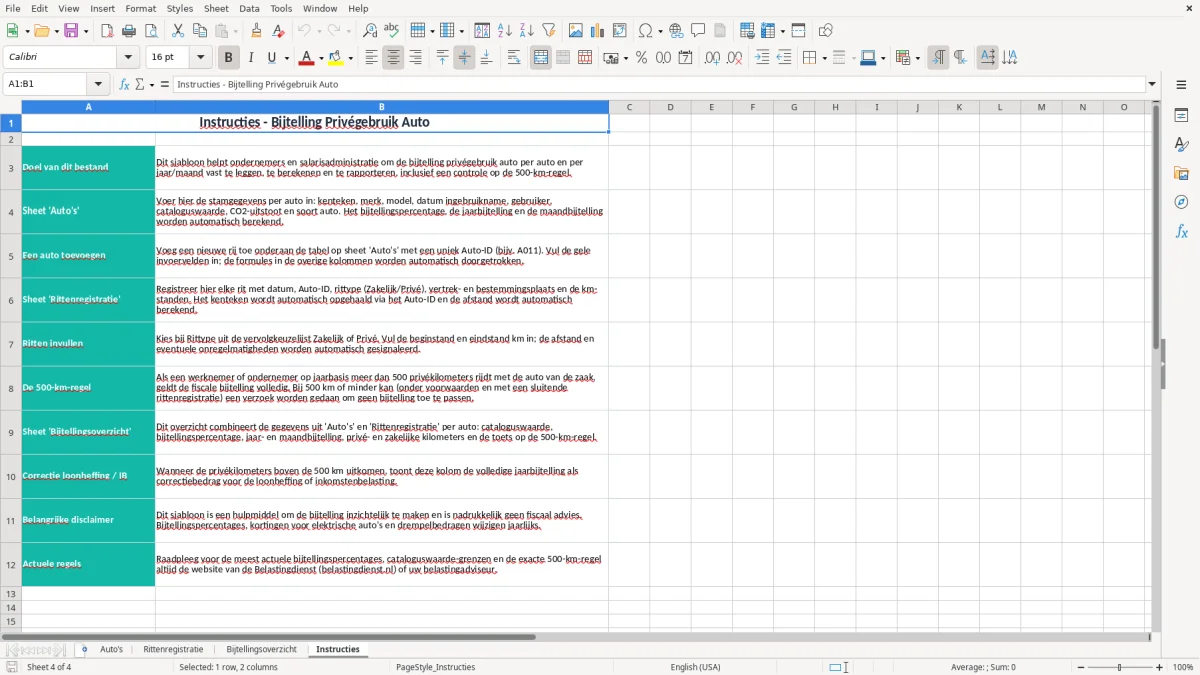This screenshot has height=675, width=1200.
Task: Open the sidebar Properties panel
Action: (x=1181, y=115)
